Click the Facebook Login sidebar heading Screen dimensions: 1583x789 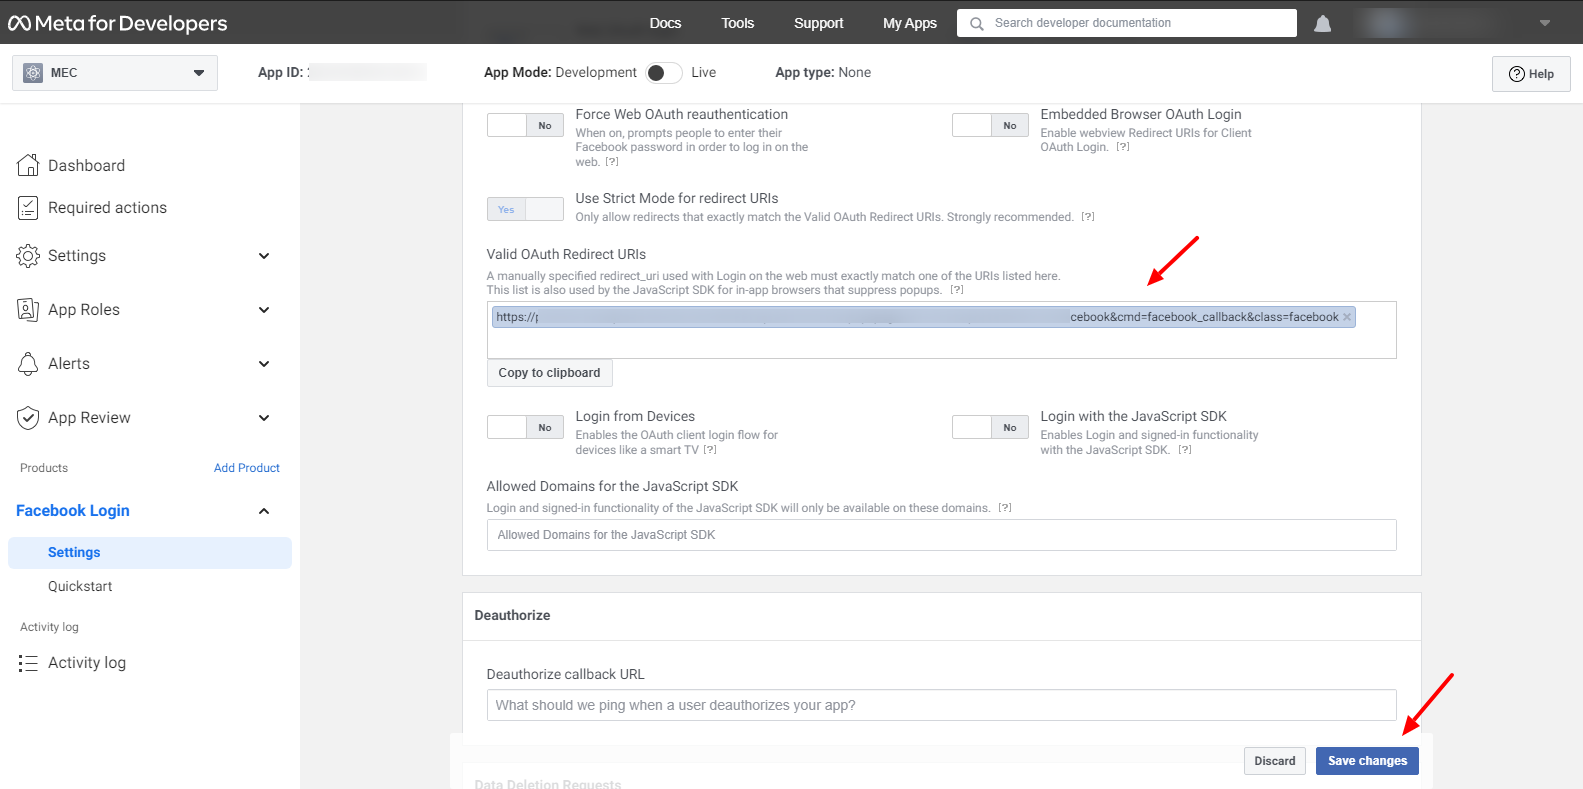tap(73, 511)
